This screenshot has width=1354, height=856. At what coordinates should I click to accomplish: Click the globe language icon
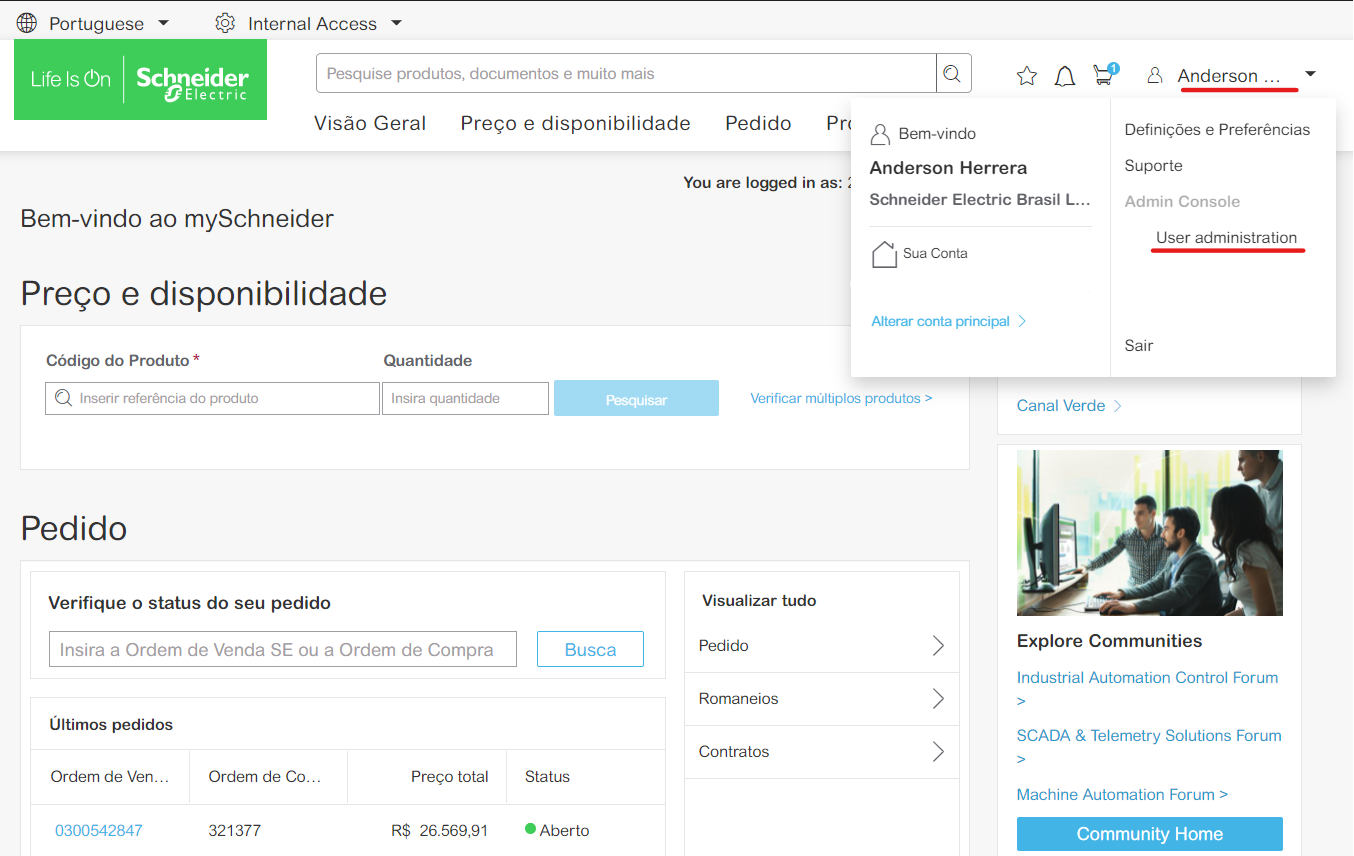tap(27, 23)
